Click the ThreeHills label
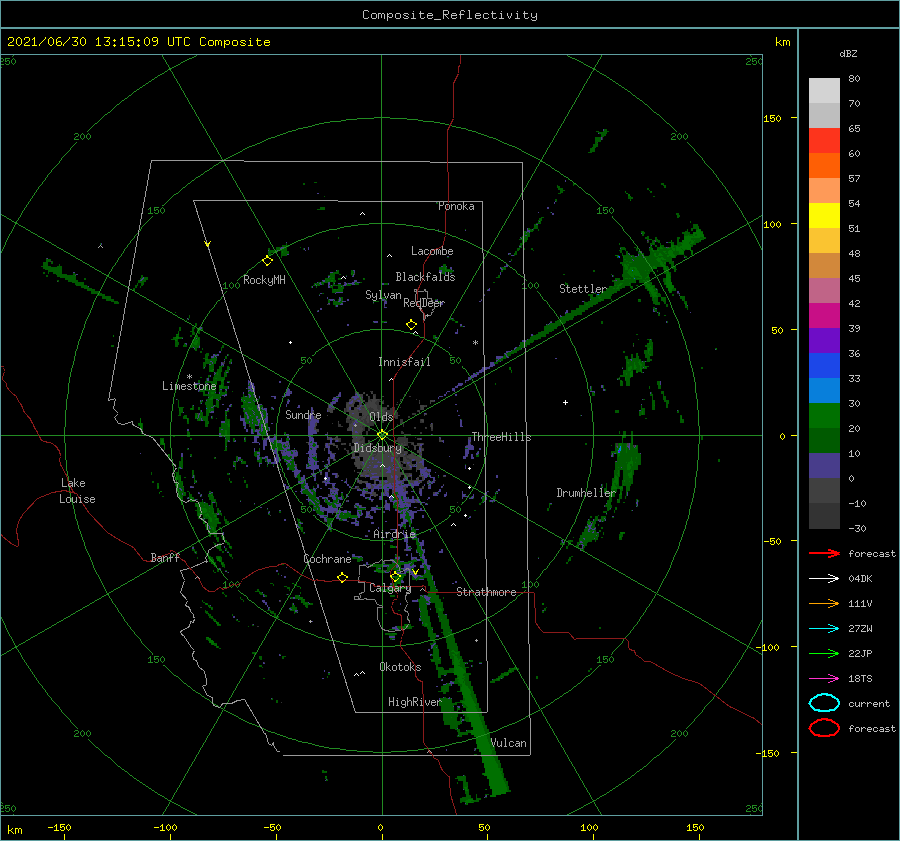Viewport: 900px width, 841px height. pyautogui.click(x=502, y=437)
